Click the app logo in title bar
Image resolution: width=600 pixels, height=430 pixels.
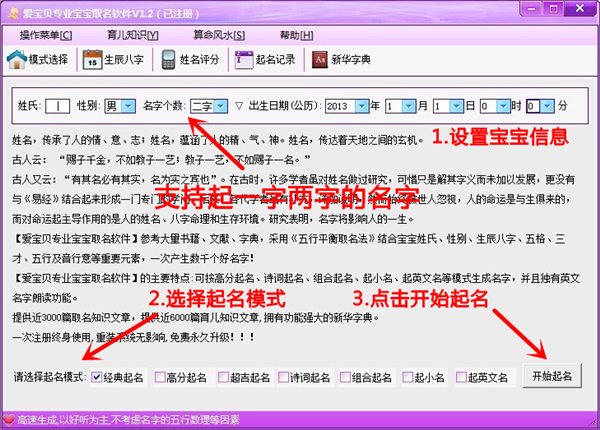[x=14, y=13]
